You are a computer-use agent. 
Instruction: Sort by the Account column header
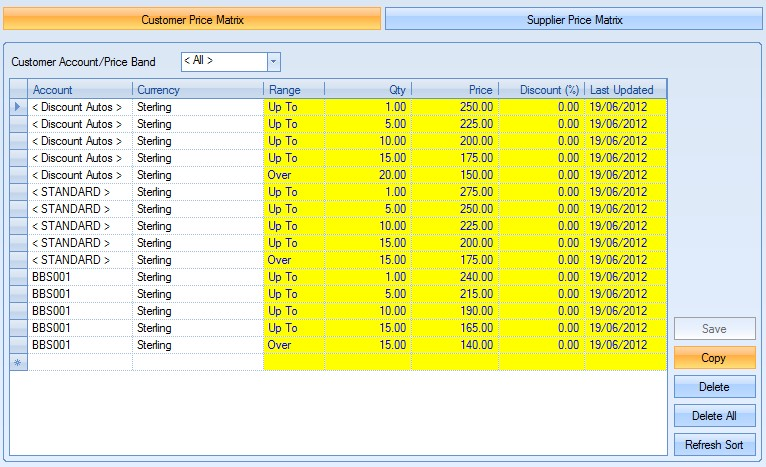pos(80,90)
